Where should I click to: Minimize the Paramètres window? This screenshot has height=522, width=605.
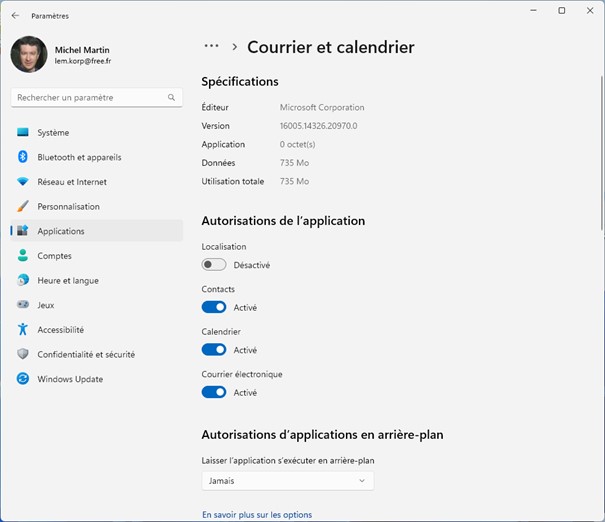pyautogui.click(x=534, y=10)
